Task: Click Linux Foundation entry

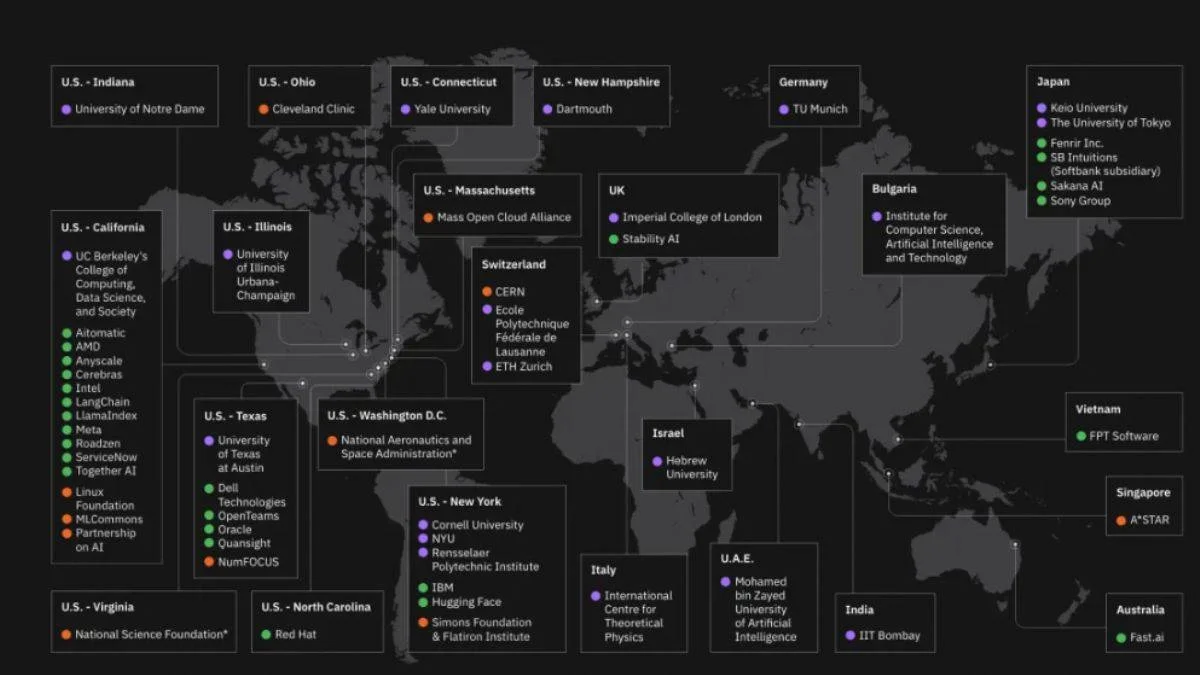Action: coord(98,499)
